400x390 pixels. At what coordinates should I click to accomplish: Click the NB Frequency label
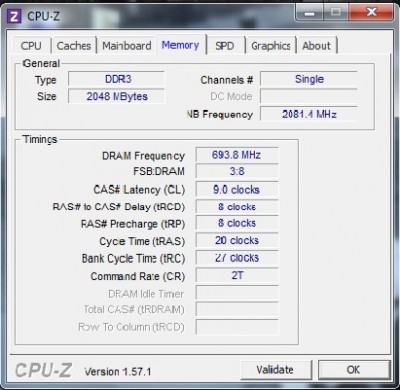pyautogui.click(x=219, y=114)
